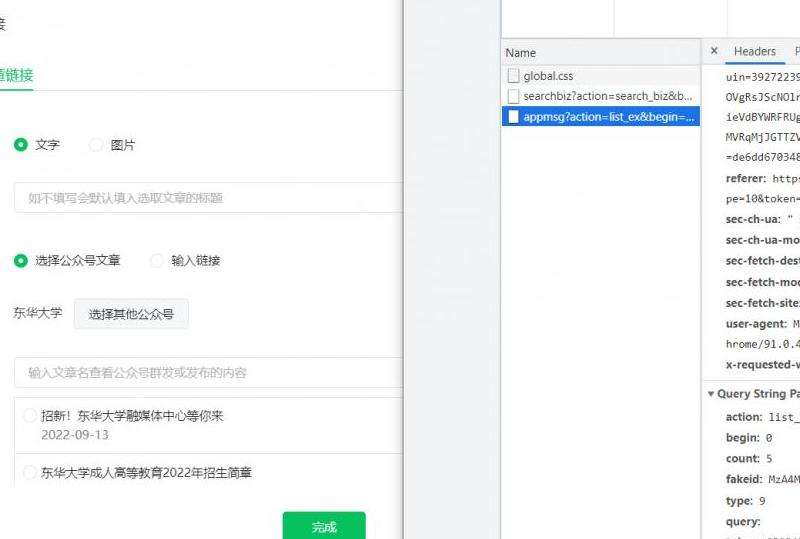The image size is (800, 539).
Task: Choose the 输入链接 radio option
Action: point(157,261)
